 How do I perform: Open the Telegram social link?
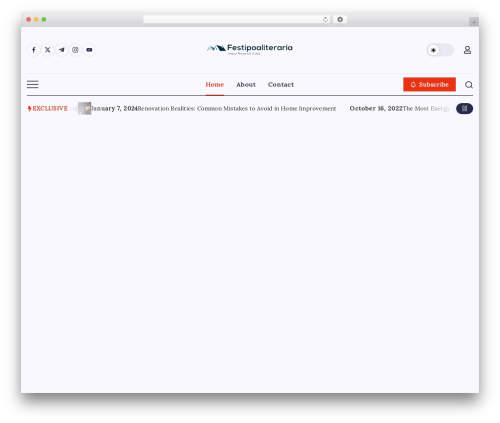62,50
